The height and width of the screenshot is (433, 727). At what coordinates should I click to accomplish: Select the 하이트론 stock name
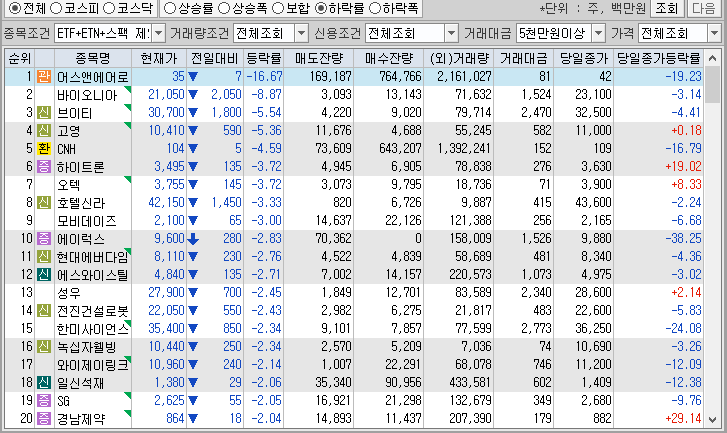click(x=81, y=167)
